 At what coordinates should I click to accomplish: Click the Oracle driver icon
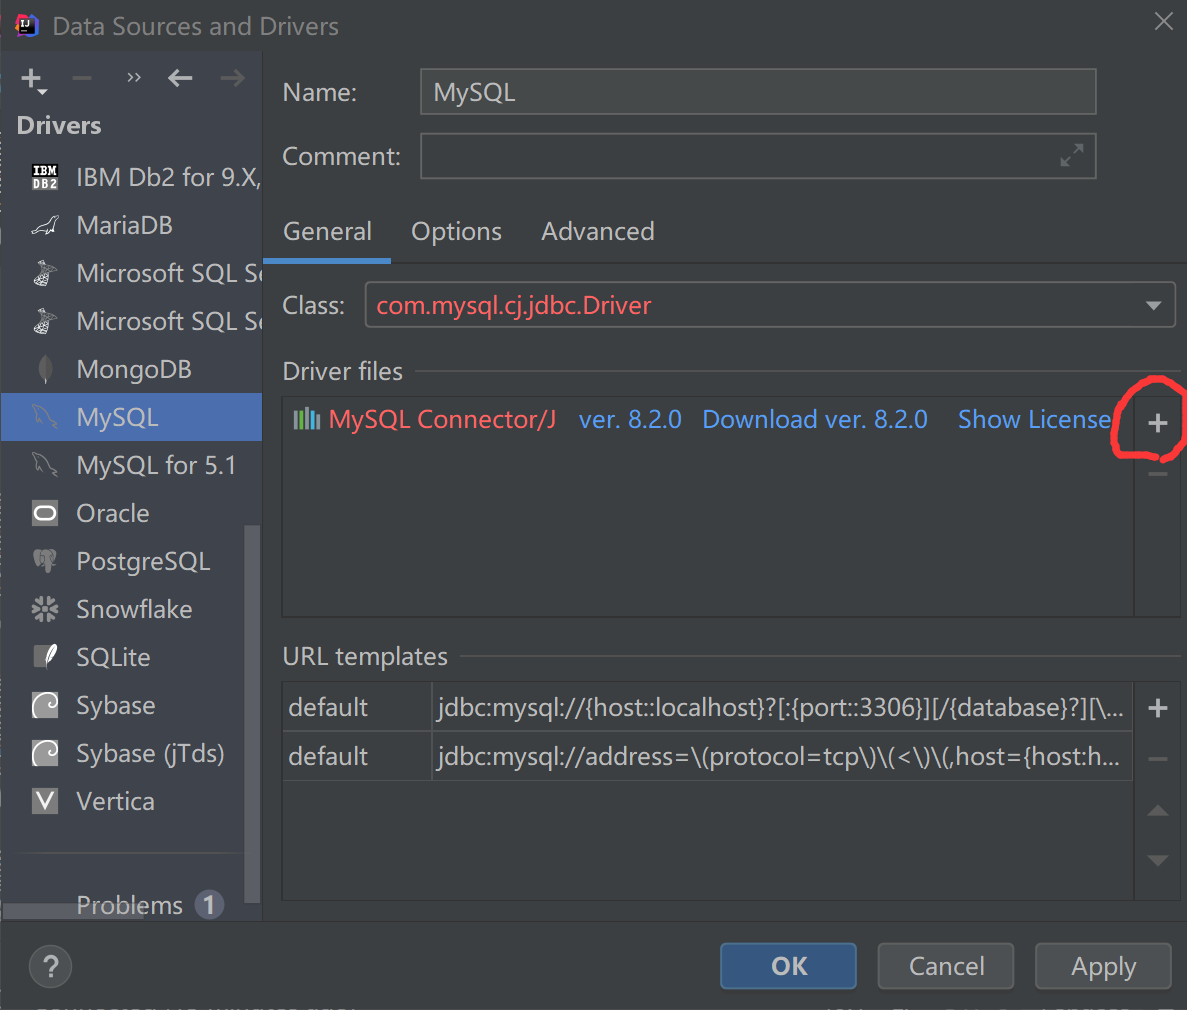[x=45, y=513]
